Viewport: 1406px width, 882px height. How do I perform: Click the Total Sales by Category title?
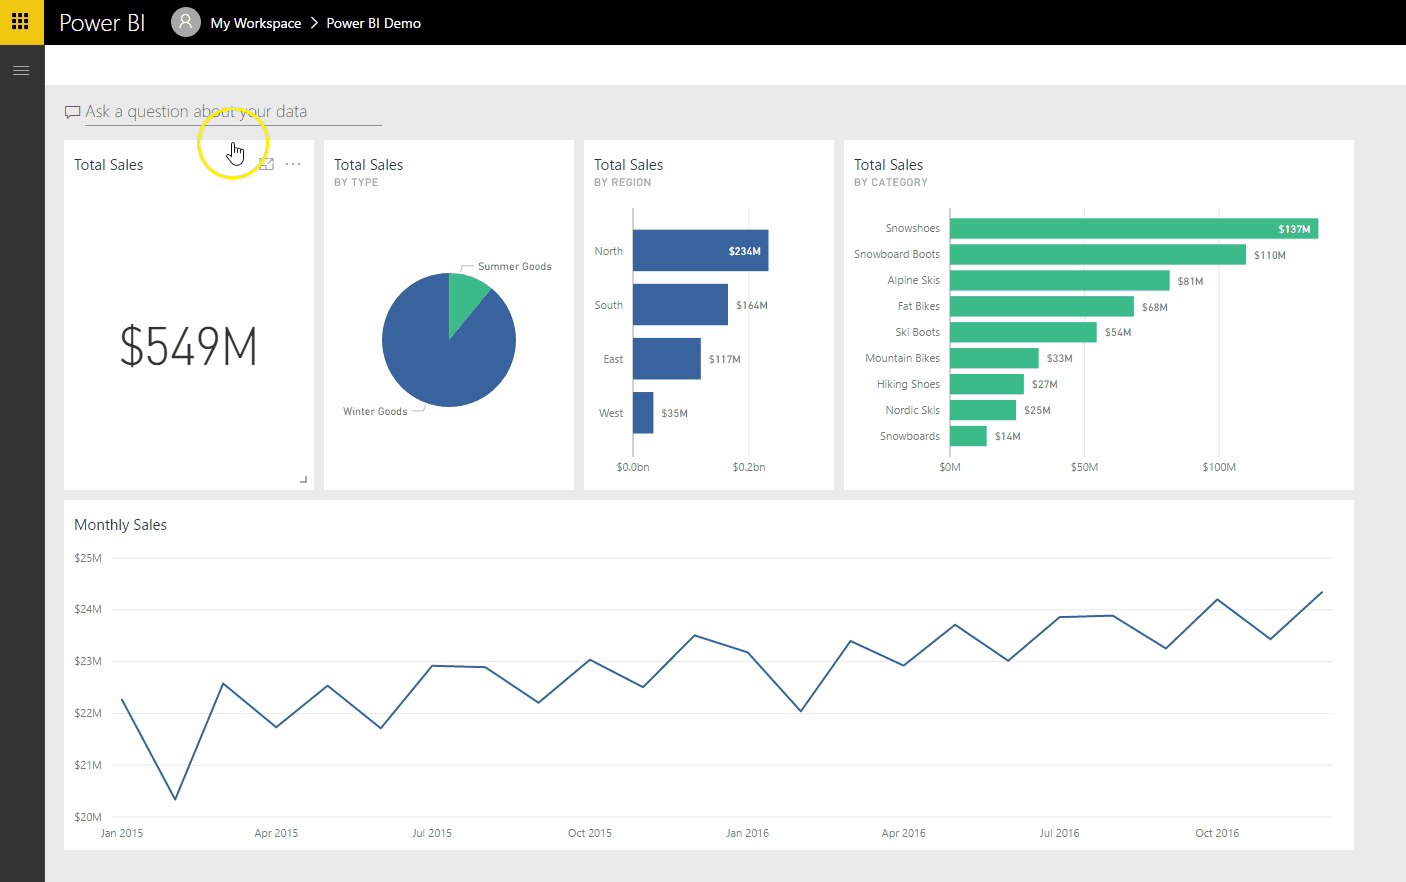tap(890, 172)
